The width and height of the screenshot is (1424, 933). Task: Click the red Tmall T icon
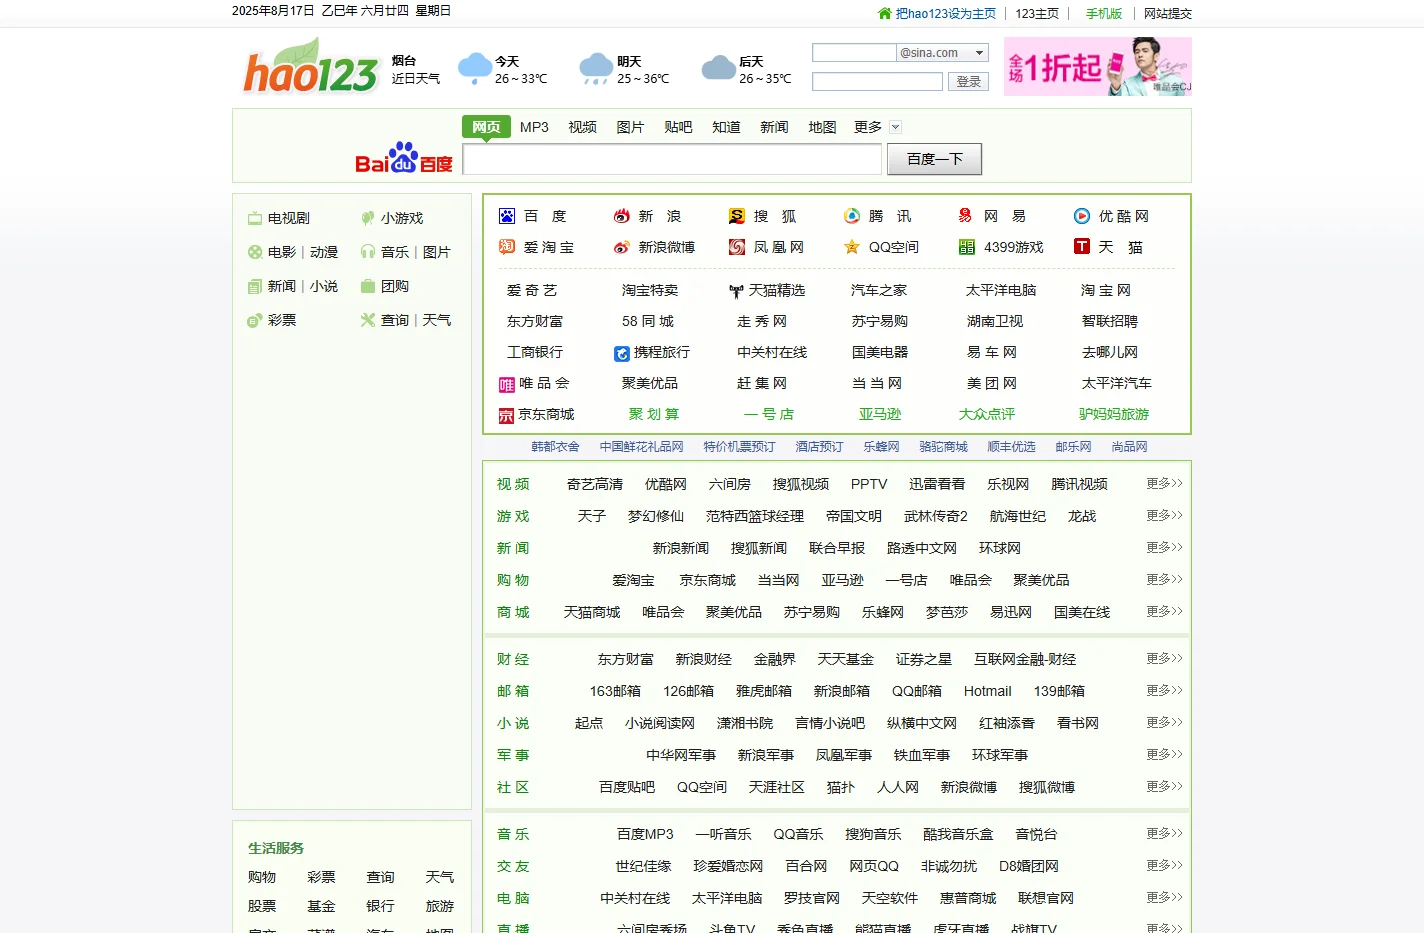click(1082, 246)
